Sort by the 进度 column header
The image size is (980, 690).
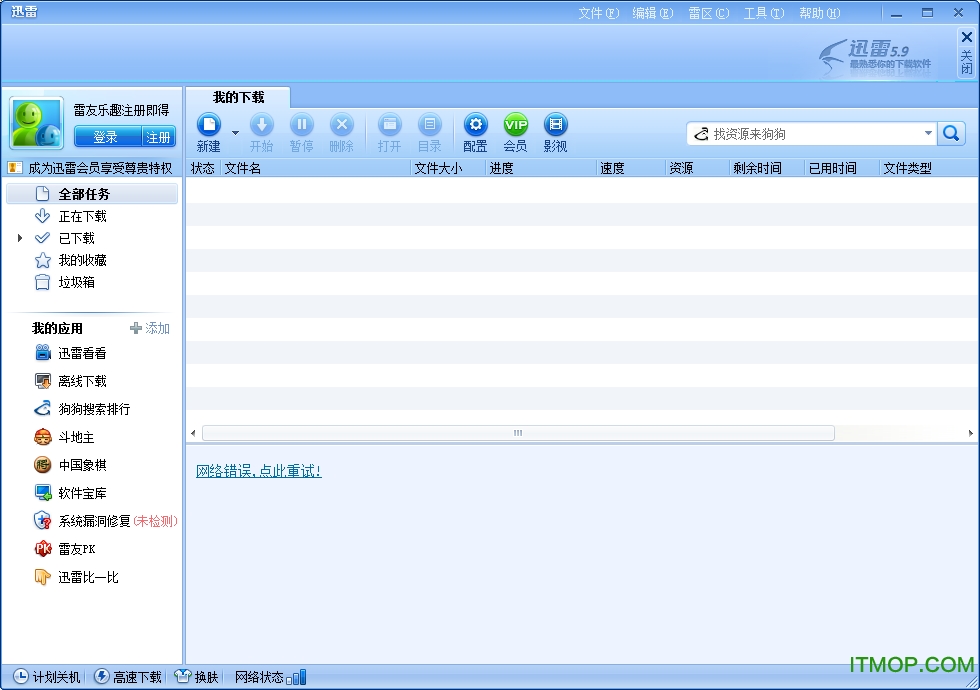tap(541, 168)
